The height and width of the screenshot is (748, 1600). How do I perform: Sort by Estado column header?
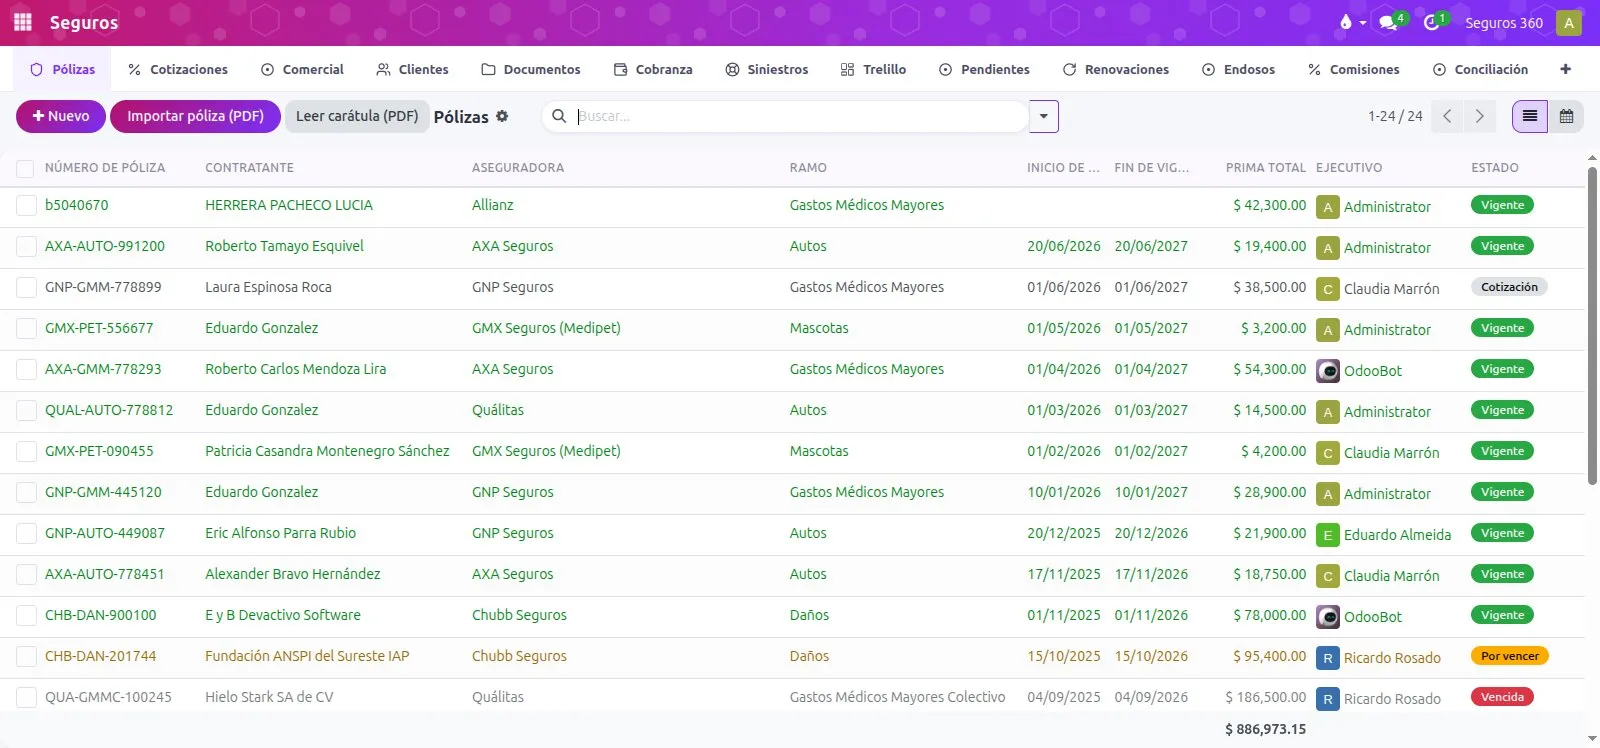point(1495,168)
